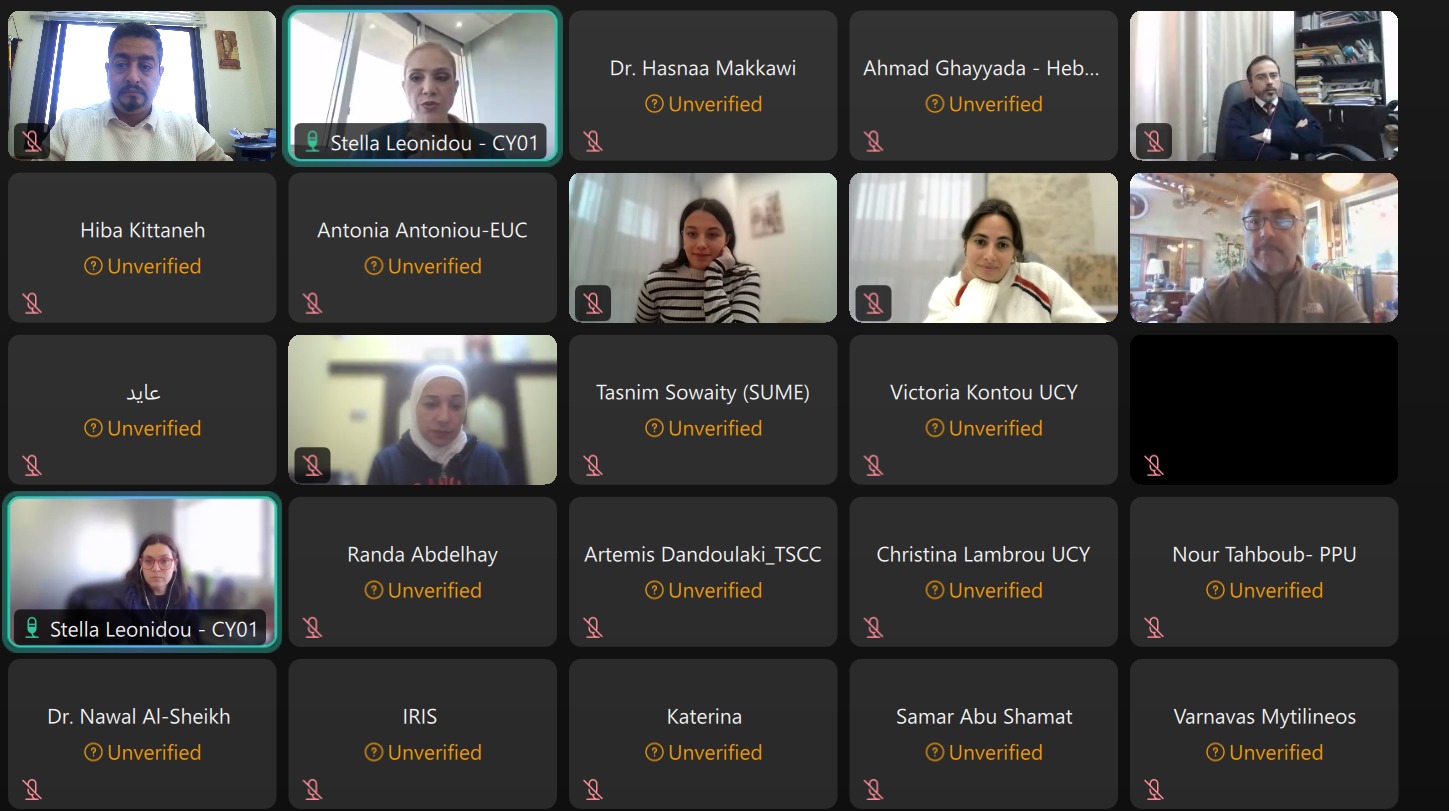The width and height of the screenshot is (1449, 811).
Task: Select Artemis Dandoulaki_TSCC participant name
Action: (x=703, y=554)
